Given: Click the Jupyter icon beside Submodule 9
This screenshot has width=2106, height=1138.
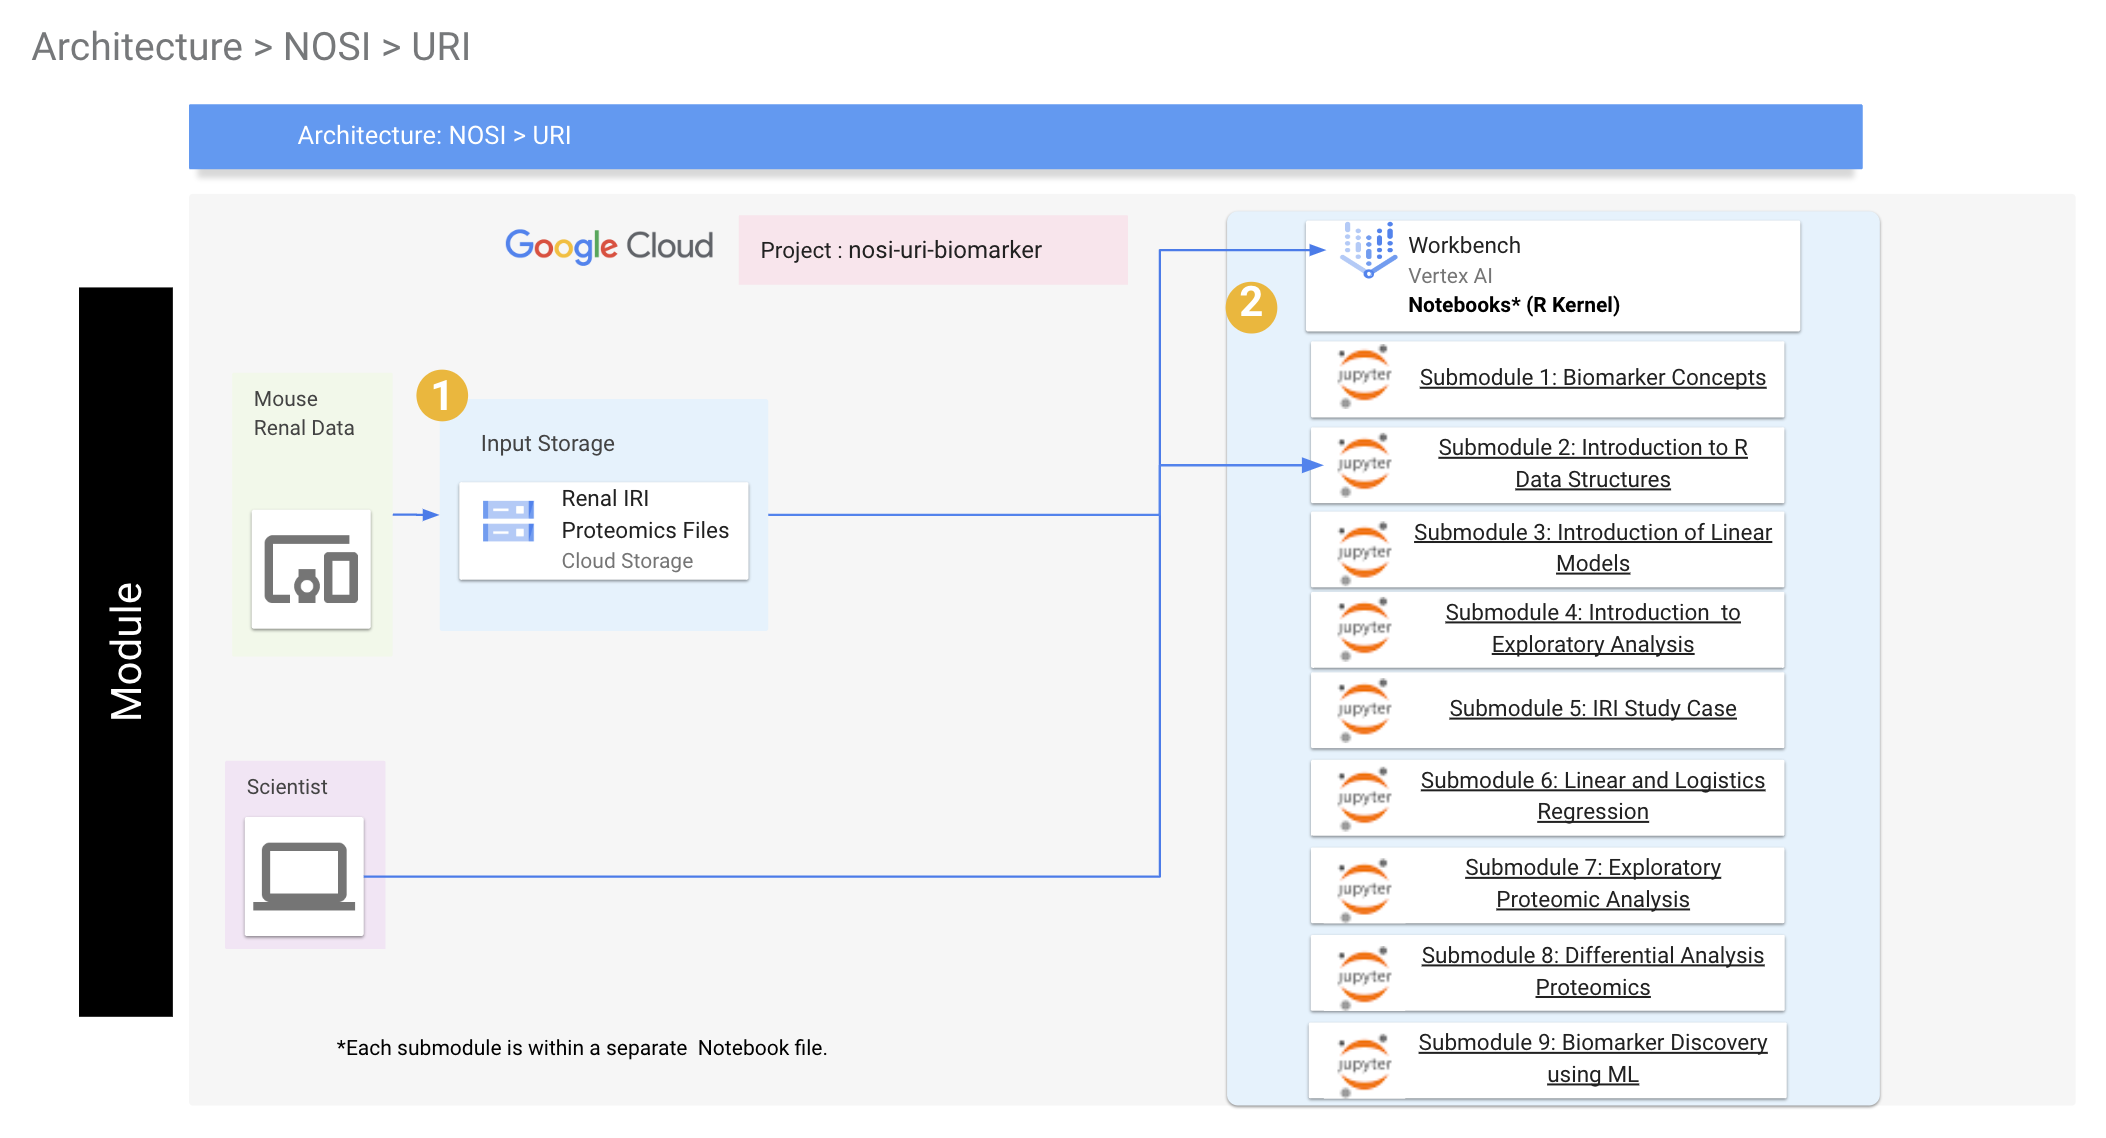Looking at the screenshot, I should click(x=1364, y=1063).
